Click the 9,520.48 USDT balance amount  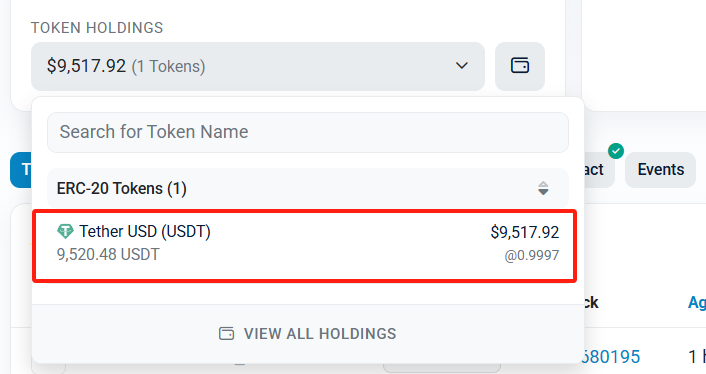pyautogui.click(x=108, y=255)
